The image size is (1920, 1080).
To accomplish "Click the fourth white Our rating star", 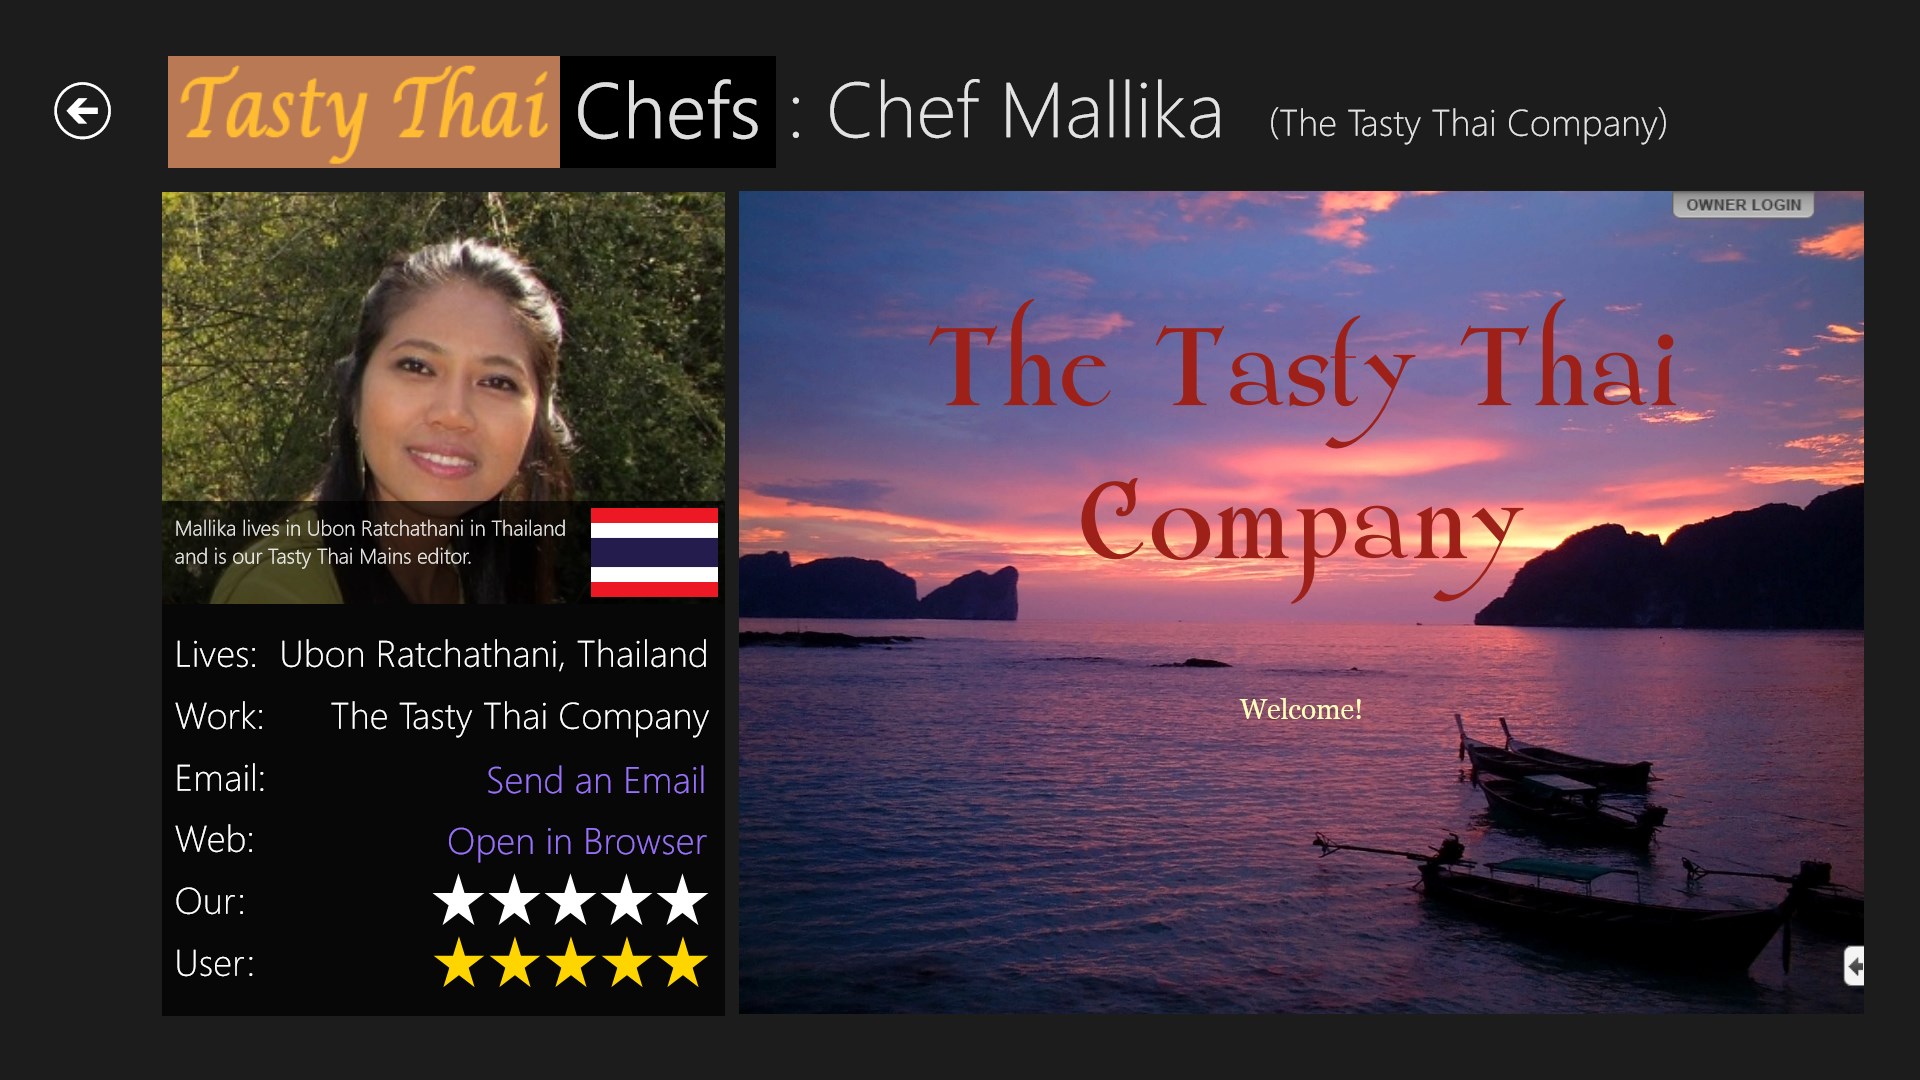I will 627,900.
